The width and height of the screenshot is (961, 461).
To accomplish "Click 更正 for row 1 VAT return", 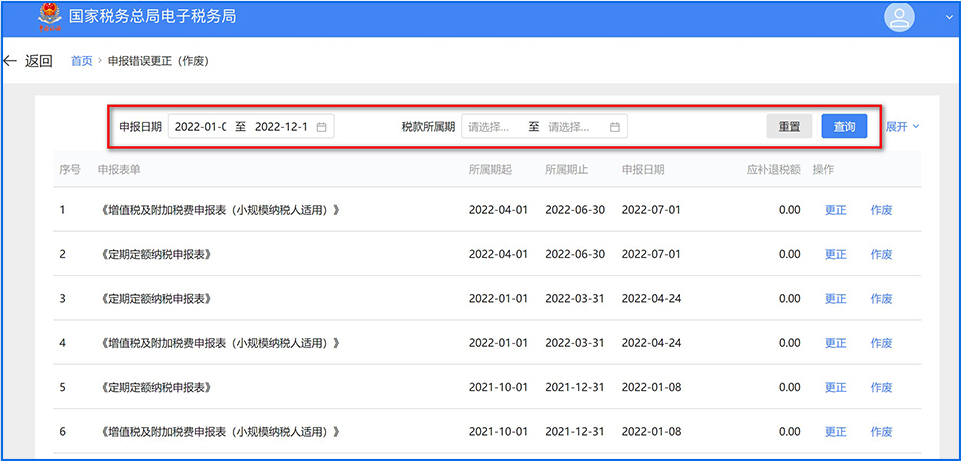I will click(x=835, y=210).
